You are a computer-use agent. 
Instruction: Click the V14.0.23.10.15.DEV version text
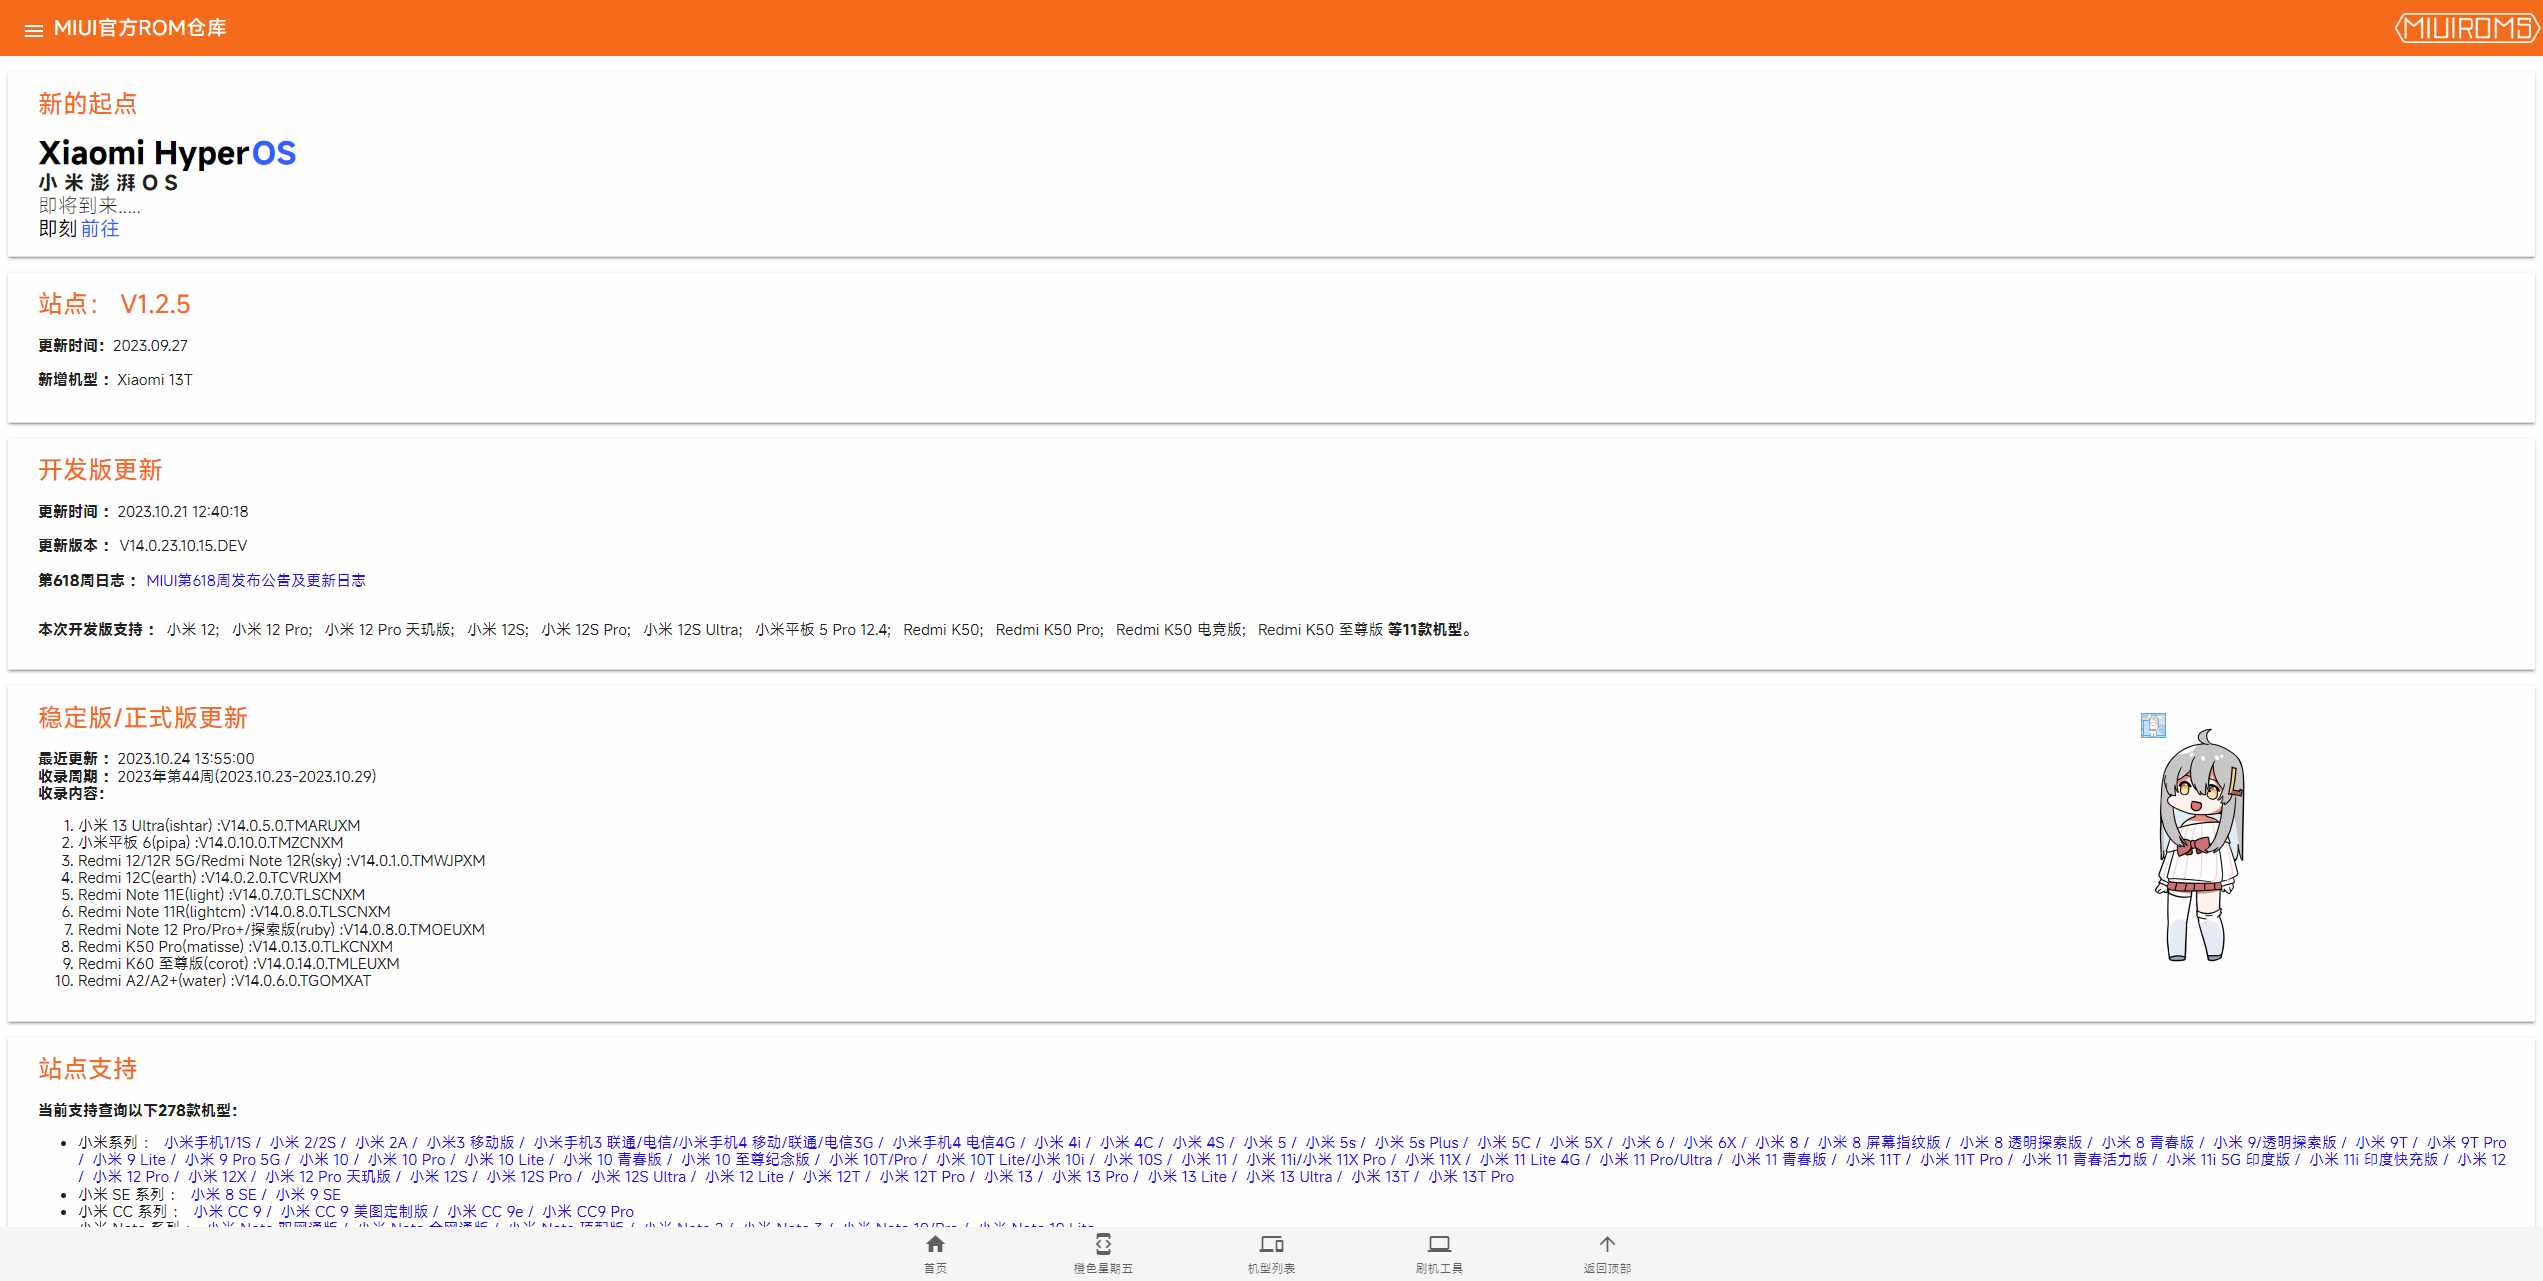tap(183, 546)
